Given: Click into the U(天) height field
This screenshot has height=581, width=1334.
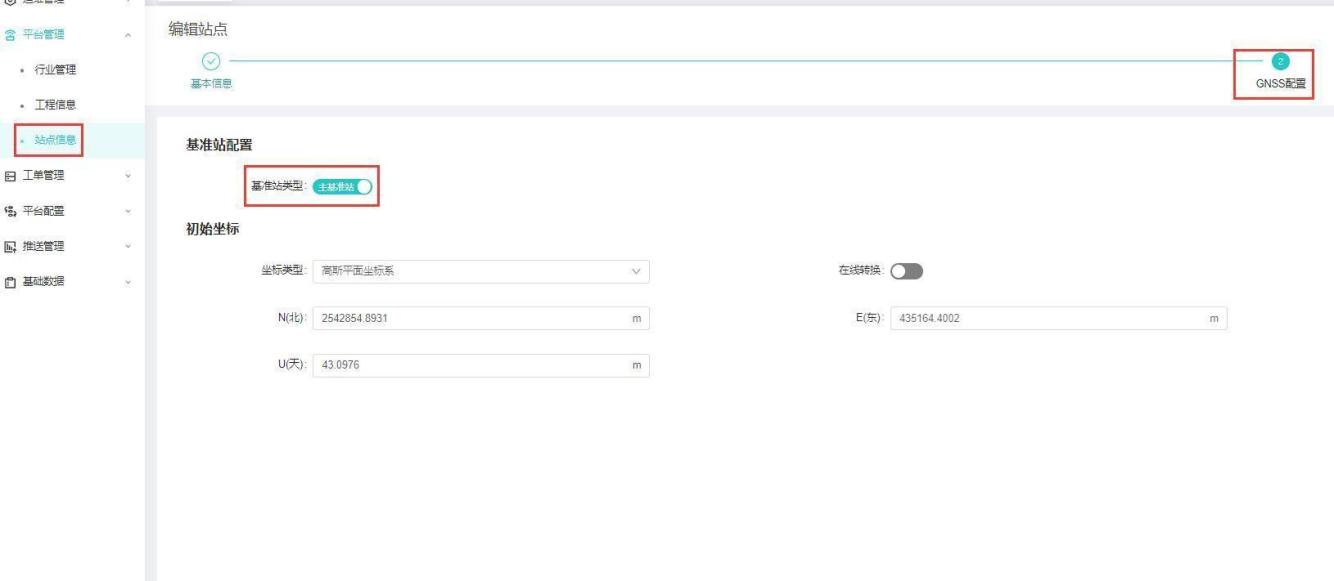Looking at the screenshot, I should coord(470,365).
